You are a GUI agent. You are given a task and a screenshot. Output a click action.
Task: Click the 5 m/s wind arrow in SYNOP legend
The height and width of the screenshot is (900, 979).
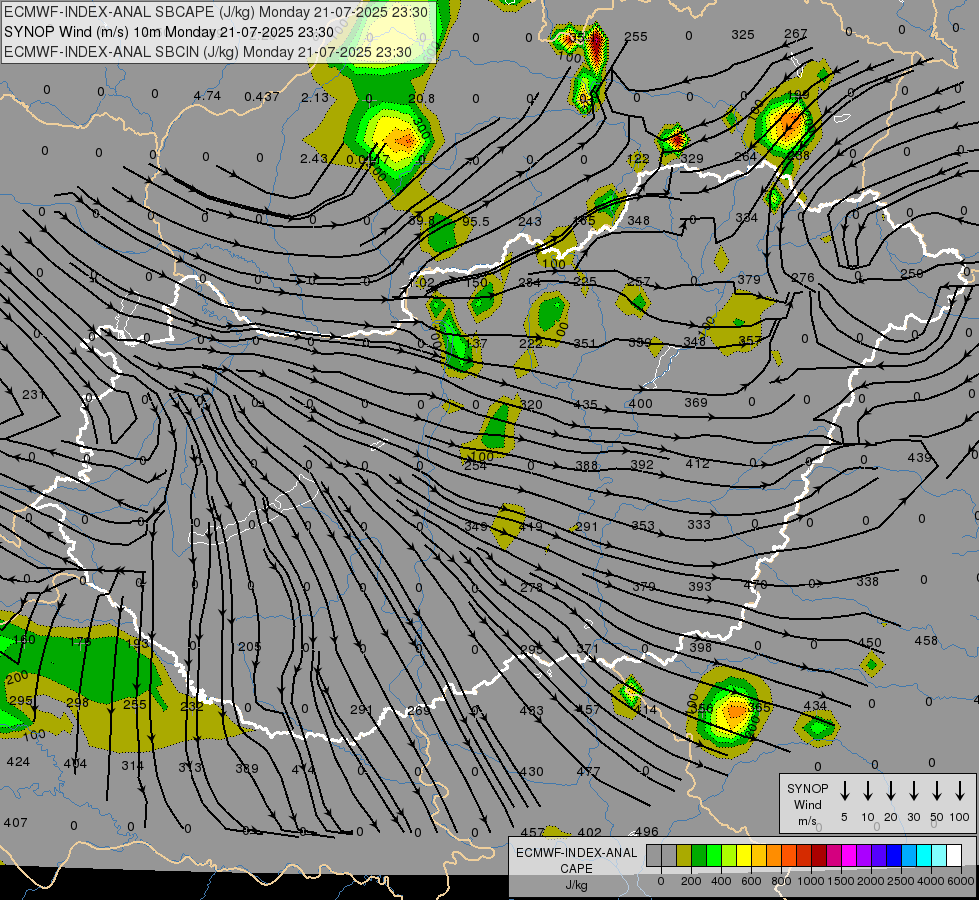[844, 791]
